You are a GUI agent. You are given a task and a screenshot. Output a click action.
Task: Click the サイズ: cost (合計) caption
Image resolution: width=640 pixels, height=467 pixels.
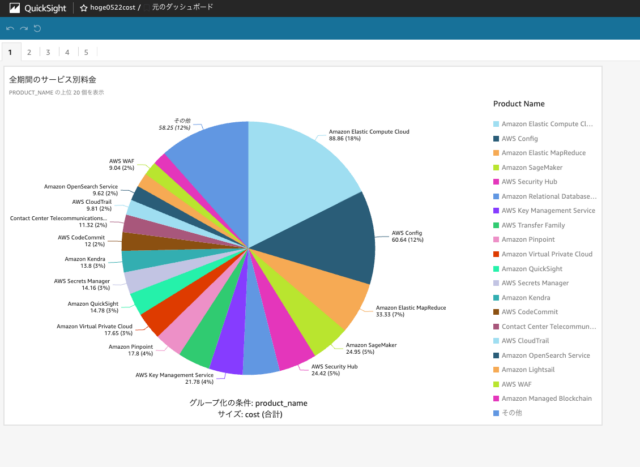click(250, 414)
